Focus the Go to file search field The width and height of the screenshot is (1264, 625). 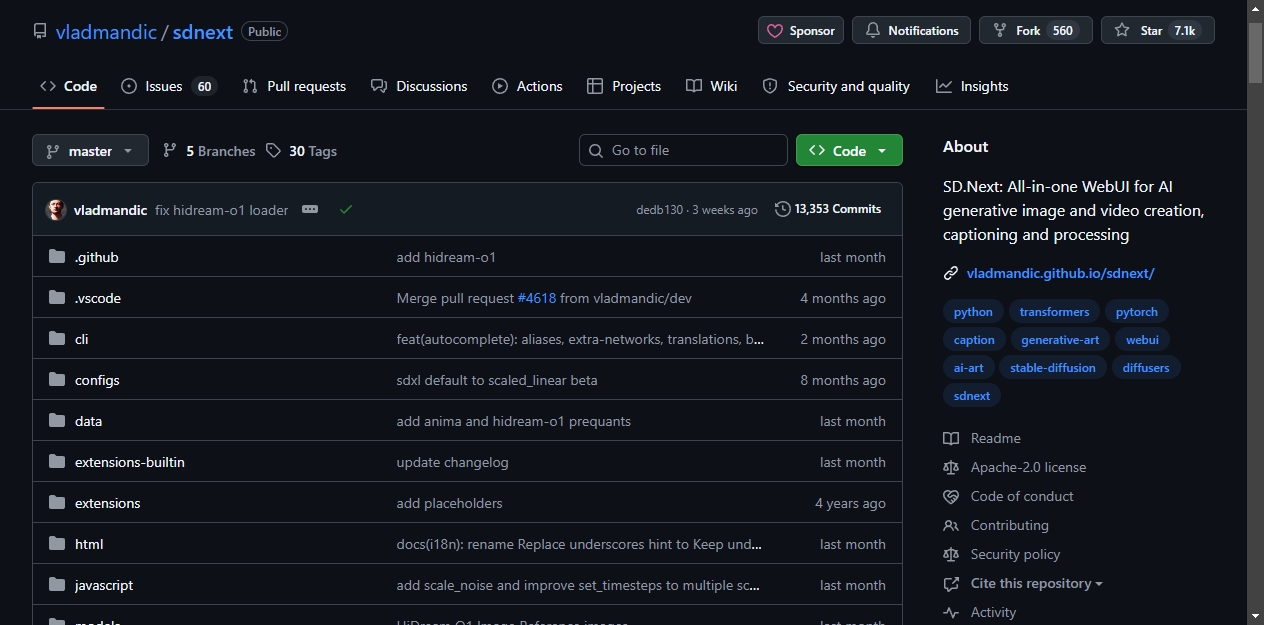tap(683, 150)
